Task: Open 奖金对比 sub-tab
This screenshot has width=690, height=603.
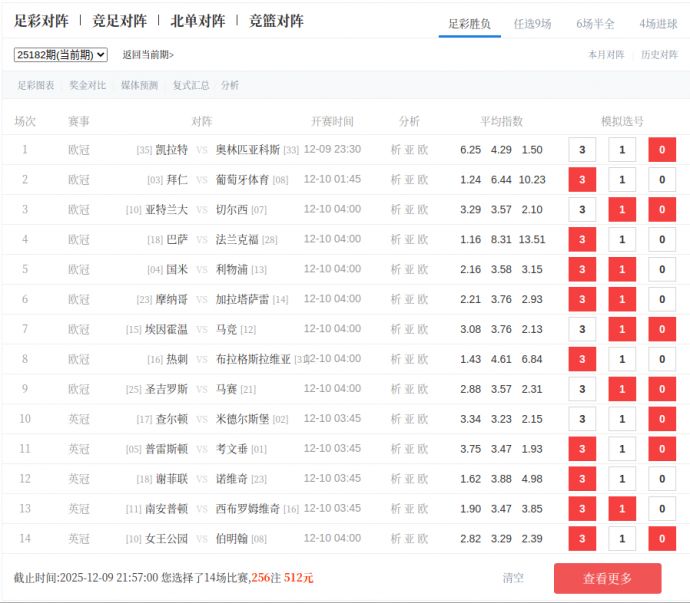Action: [x=87, y=86]
